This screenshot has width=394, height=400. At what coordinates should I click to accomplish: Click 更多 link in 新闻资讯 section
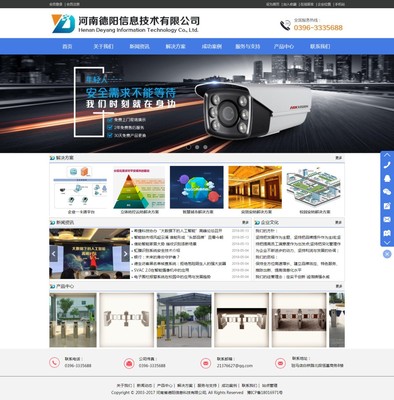[245, 222]
